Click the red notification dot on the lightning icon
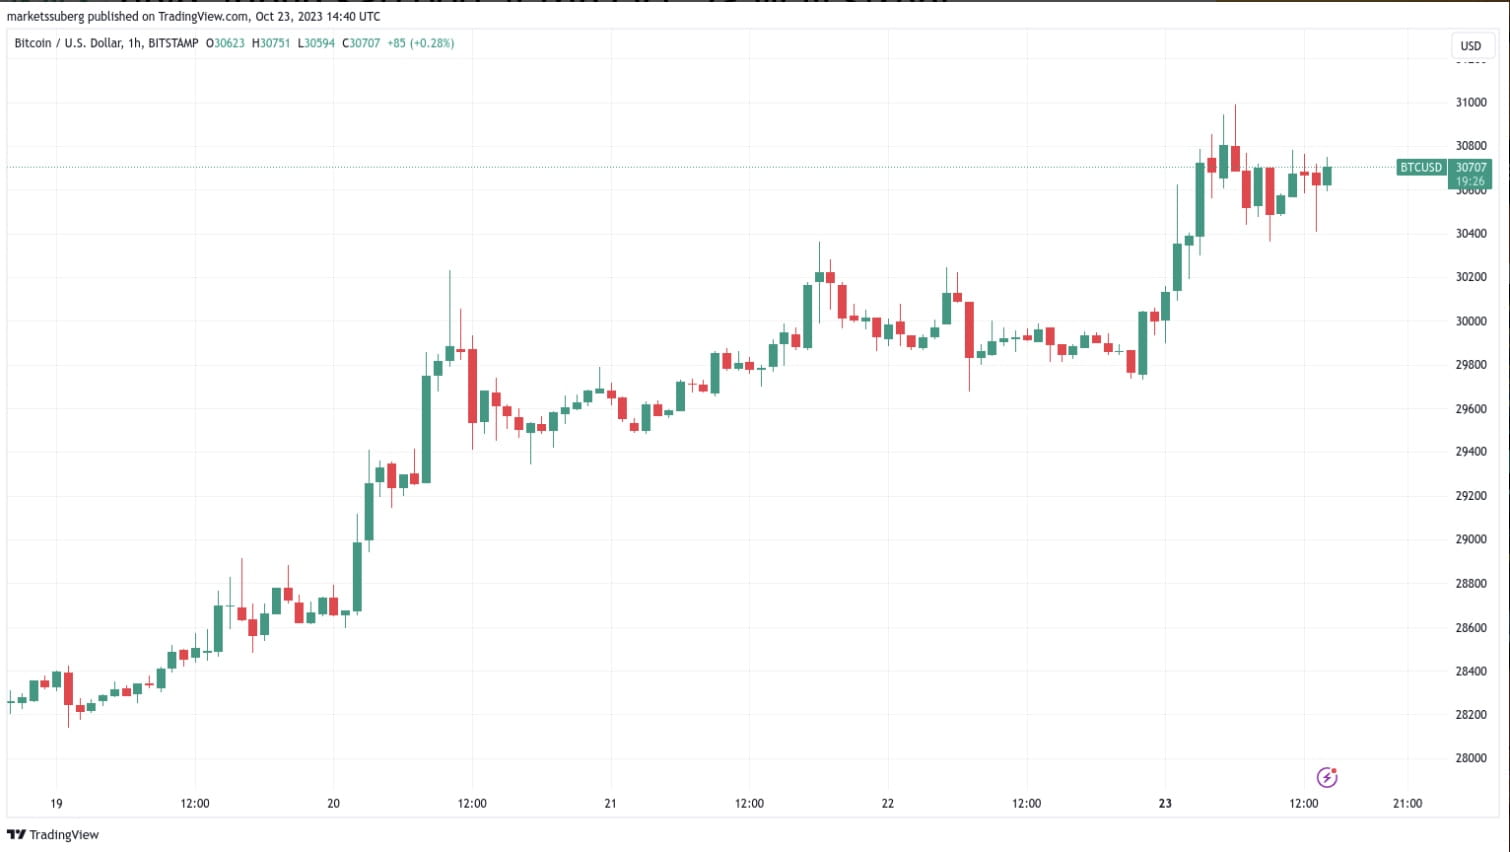 tap(1335, 771)
